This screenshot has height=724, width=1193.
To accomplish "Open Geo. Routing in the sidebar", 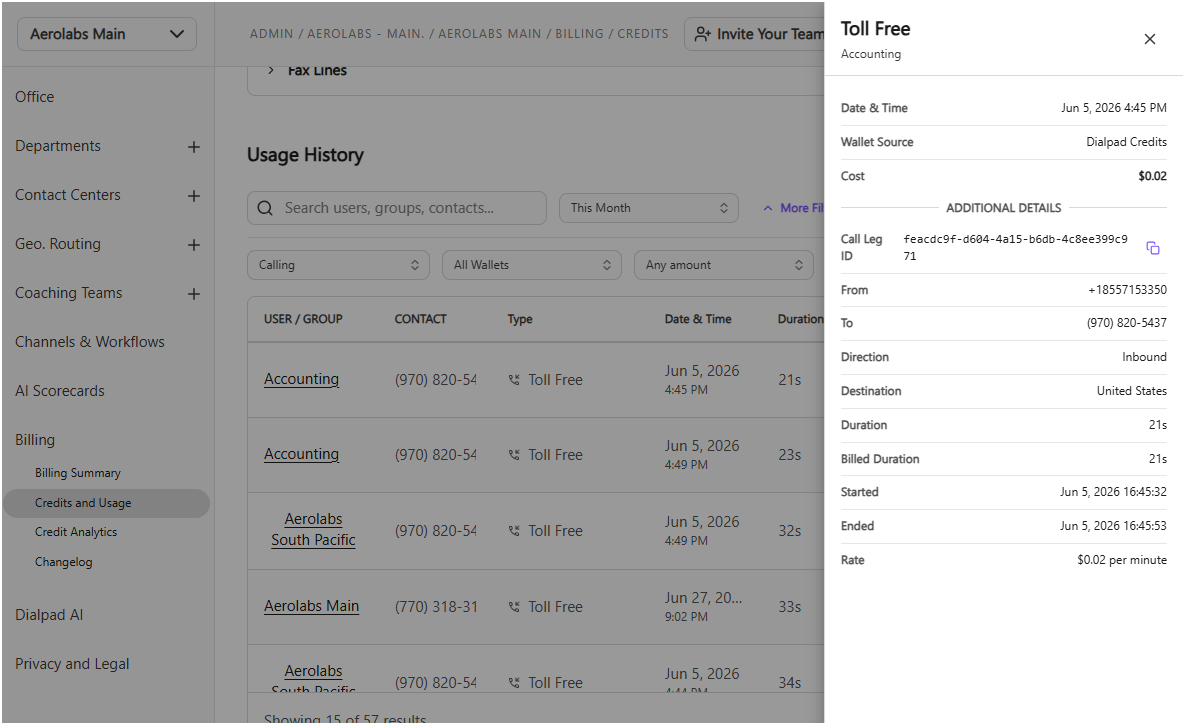I will point(59,246).
